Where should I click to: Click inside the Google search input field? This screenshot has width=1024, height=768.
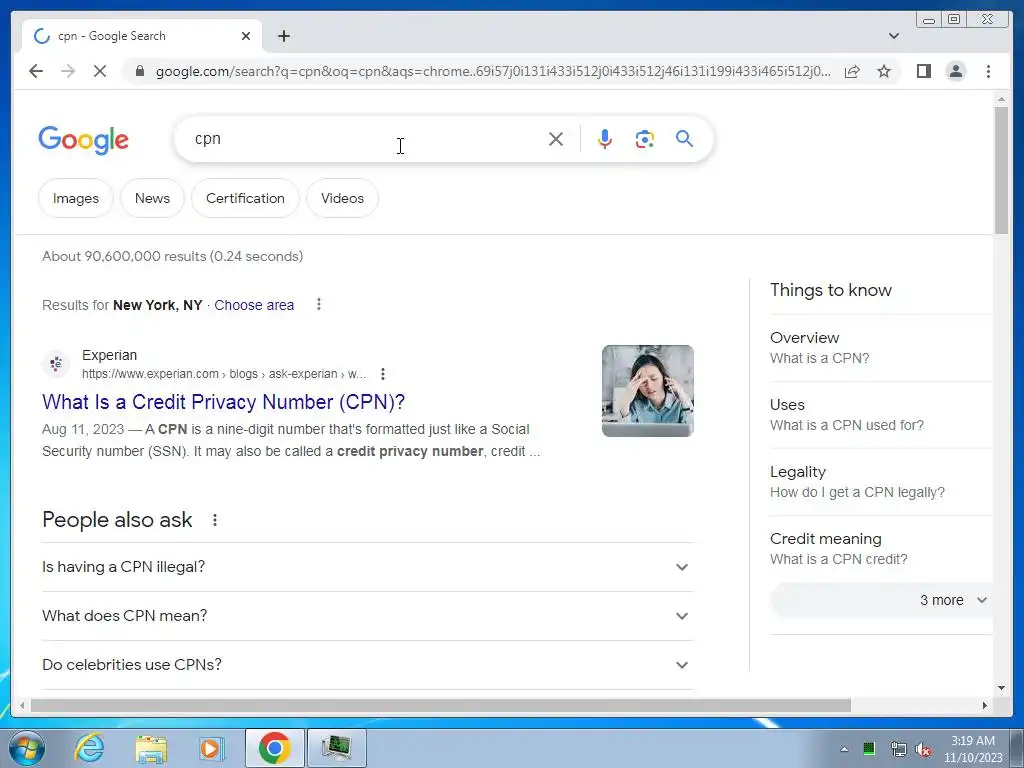[x=366, y=138]
